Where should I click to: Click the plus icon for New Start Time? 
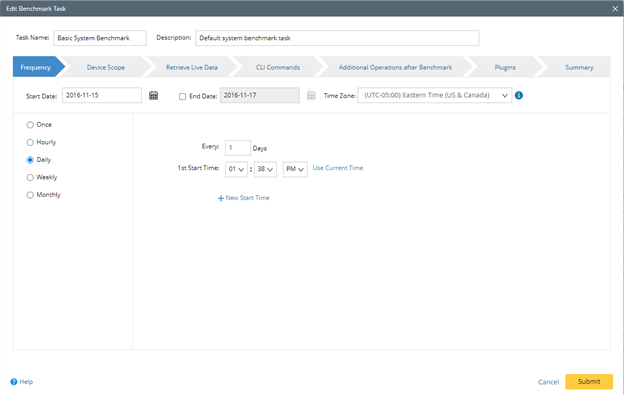click(x=221, y=198)
